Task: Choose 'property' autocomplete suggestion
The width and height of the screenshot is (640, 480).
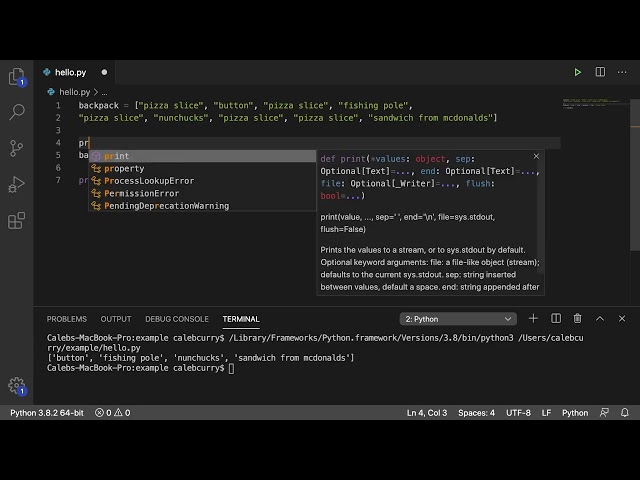Action: click(x=202, y=168)
